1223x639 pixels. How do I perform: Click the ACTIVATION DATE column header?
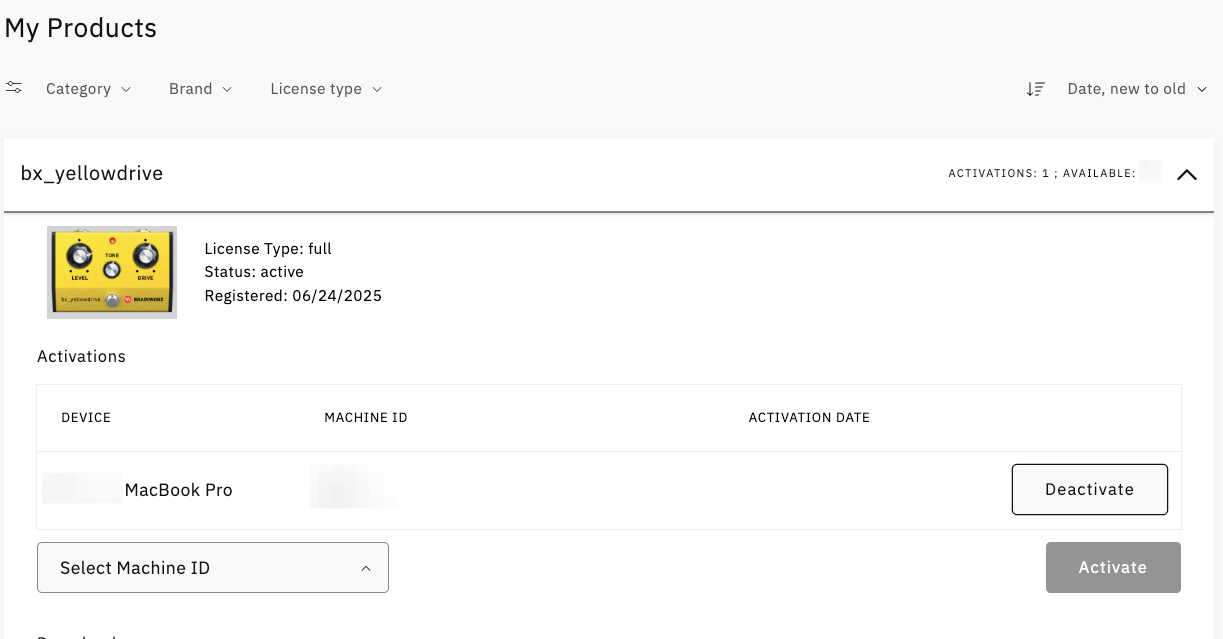[x=808, y=418]
